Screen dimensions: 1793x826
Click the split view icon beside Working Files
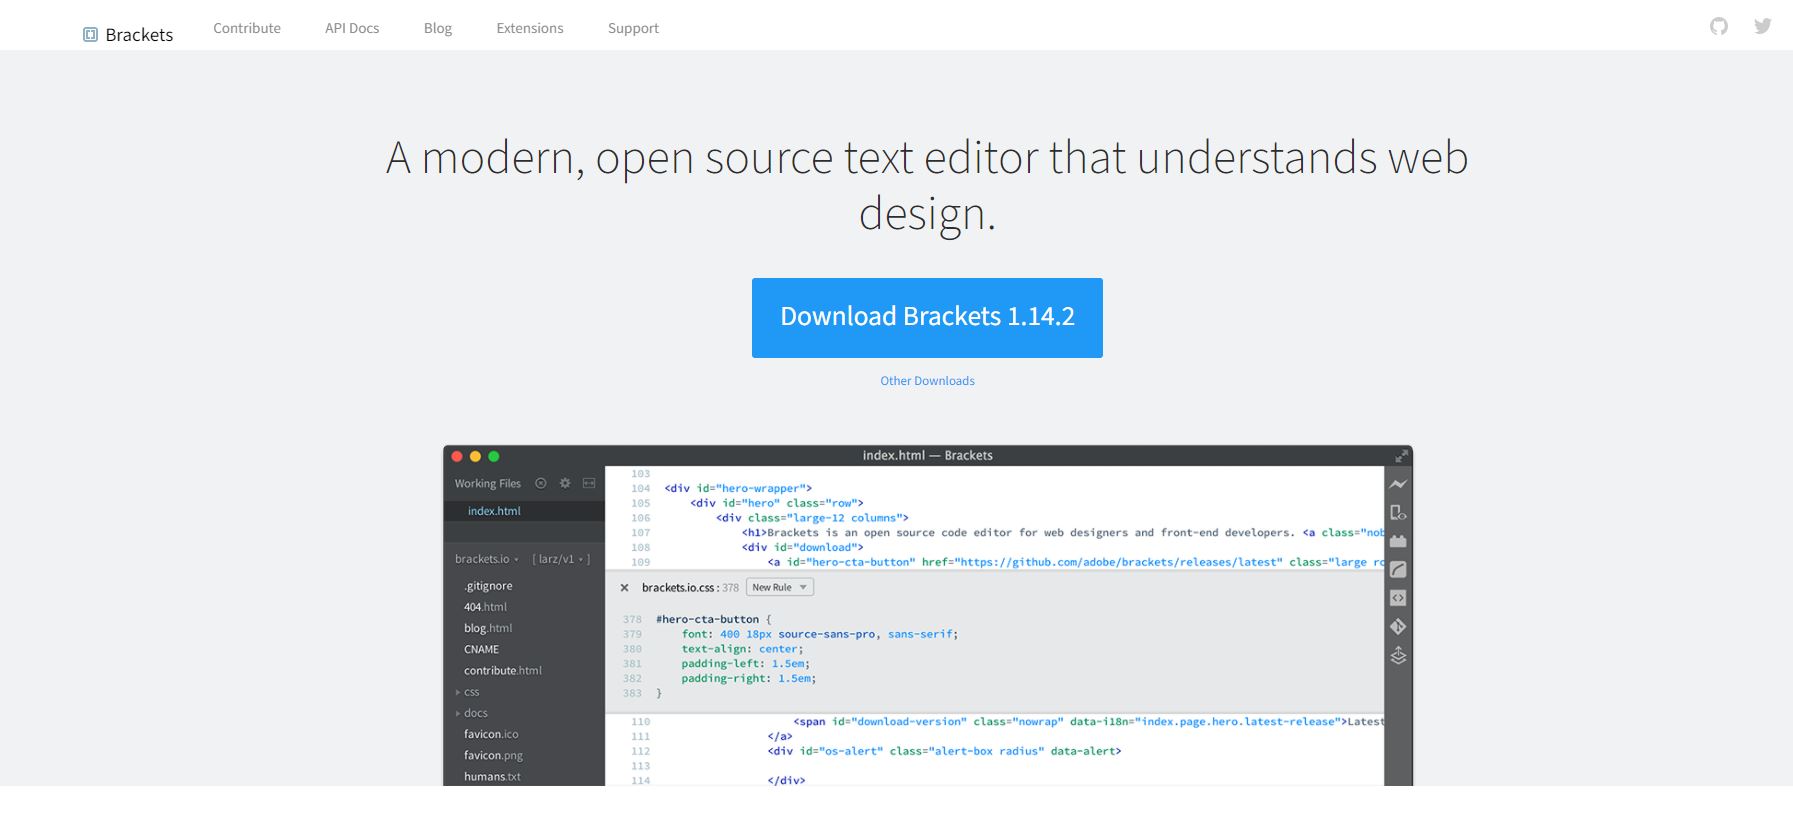(x=589, y=483)
